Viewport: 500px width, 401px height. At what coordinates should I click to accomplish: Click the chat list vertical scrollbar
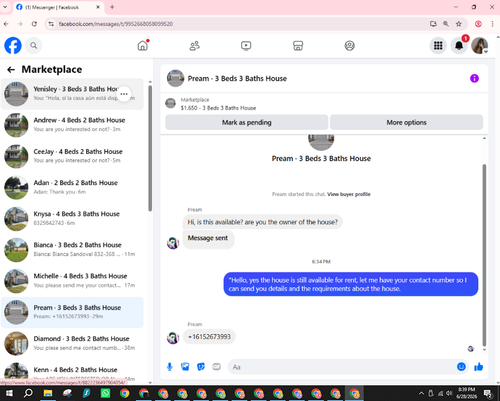tap(150, 148)
